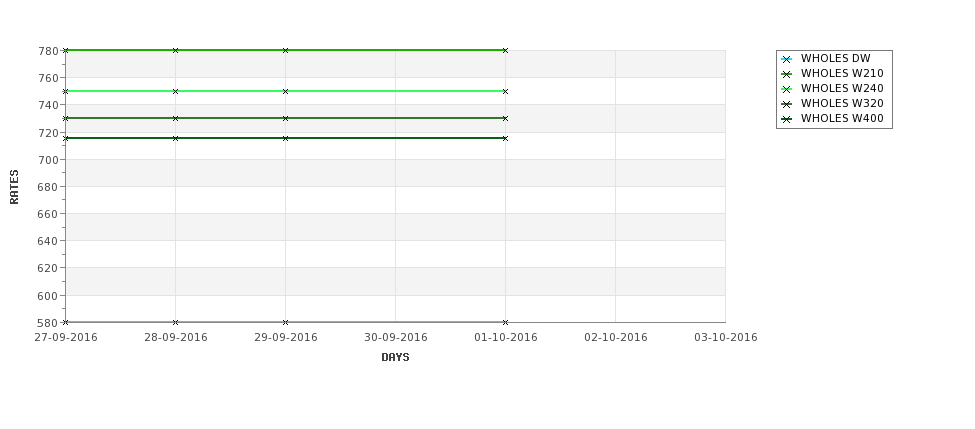Click the 716 data point on 29-09-2016
This screenshot has width=975, height=429.
[285, 138]
